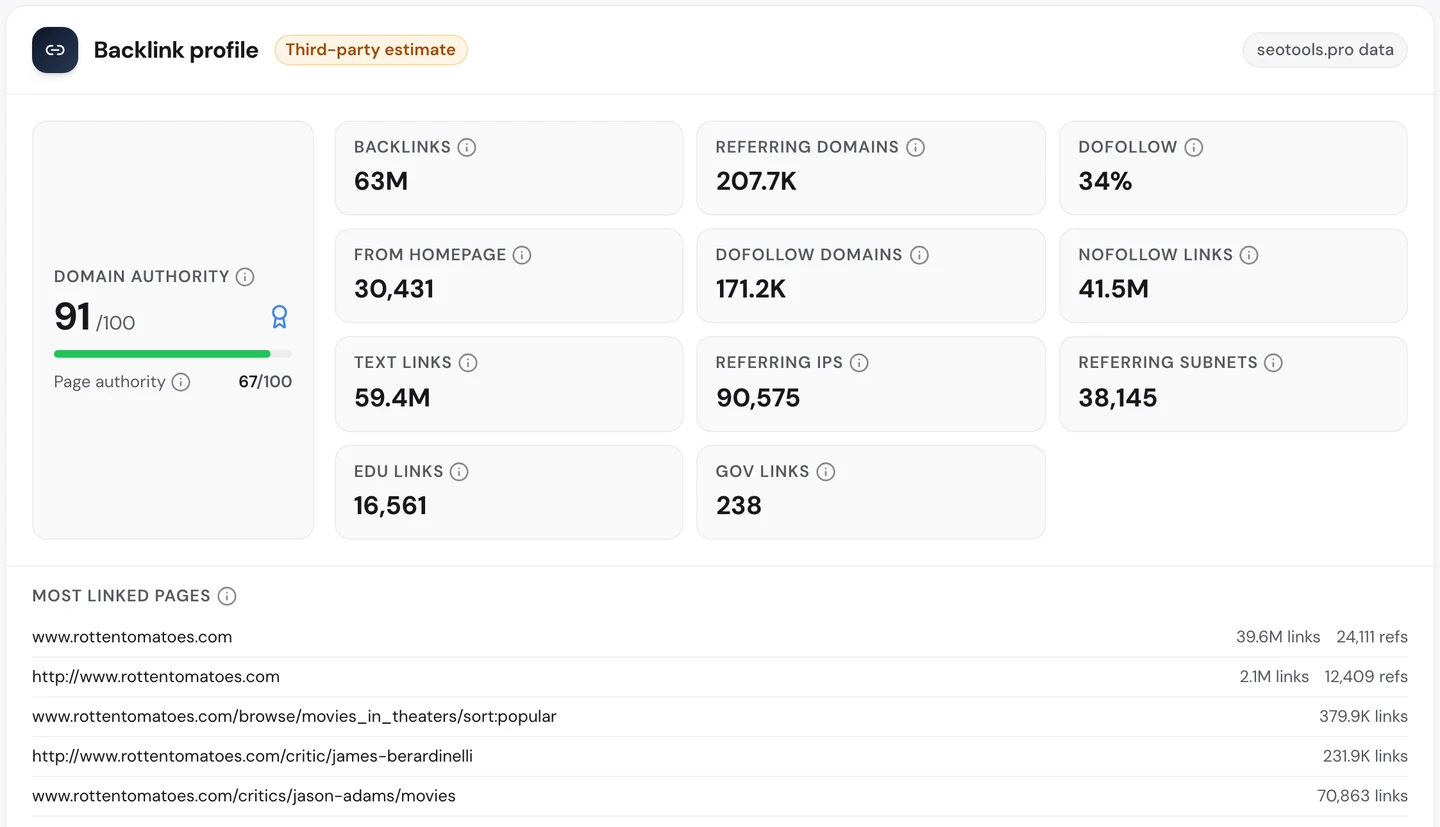Image resolution: width=1440 pixels, height=827 pixels.
Task: Open info icon for Referring IPs
Action: point(859,363)
